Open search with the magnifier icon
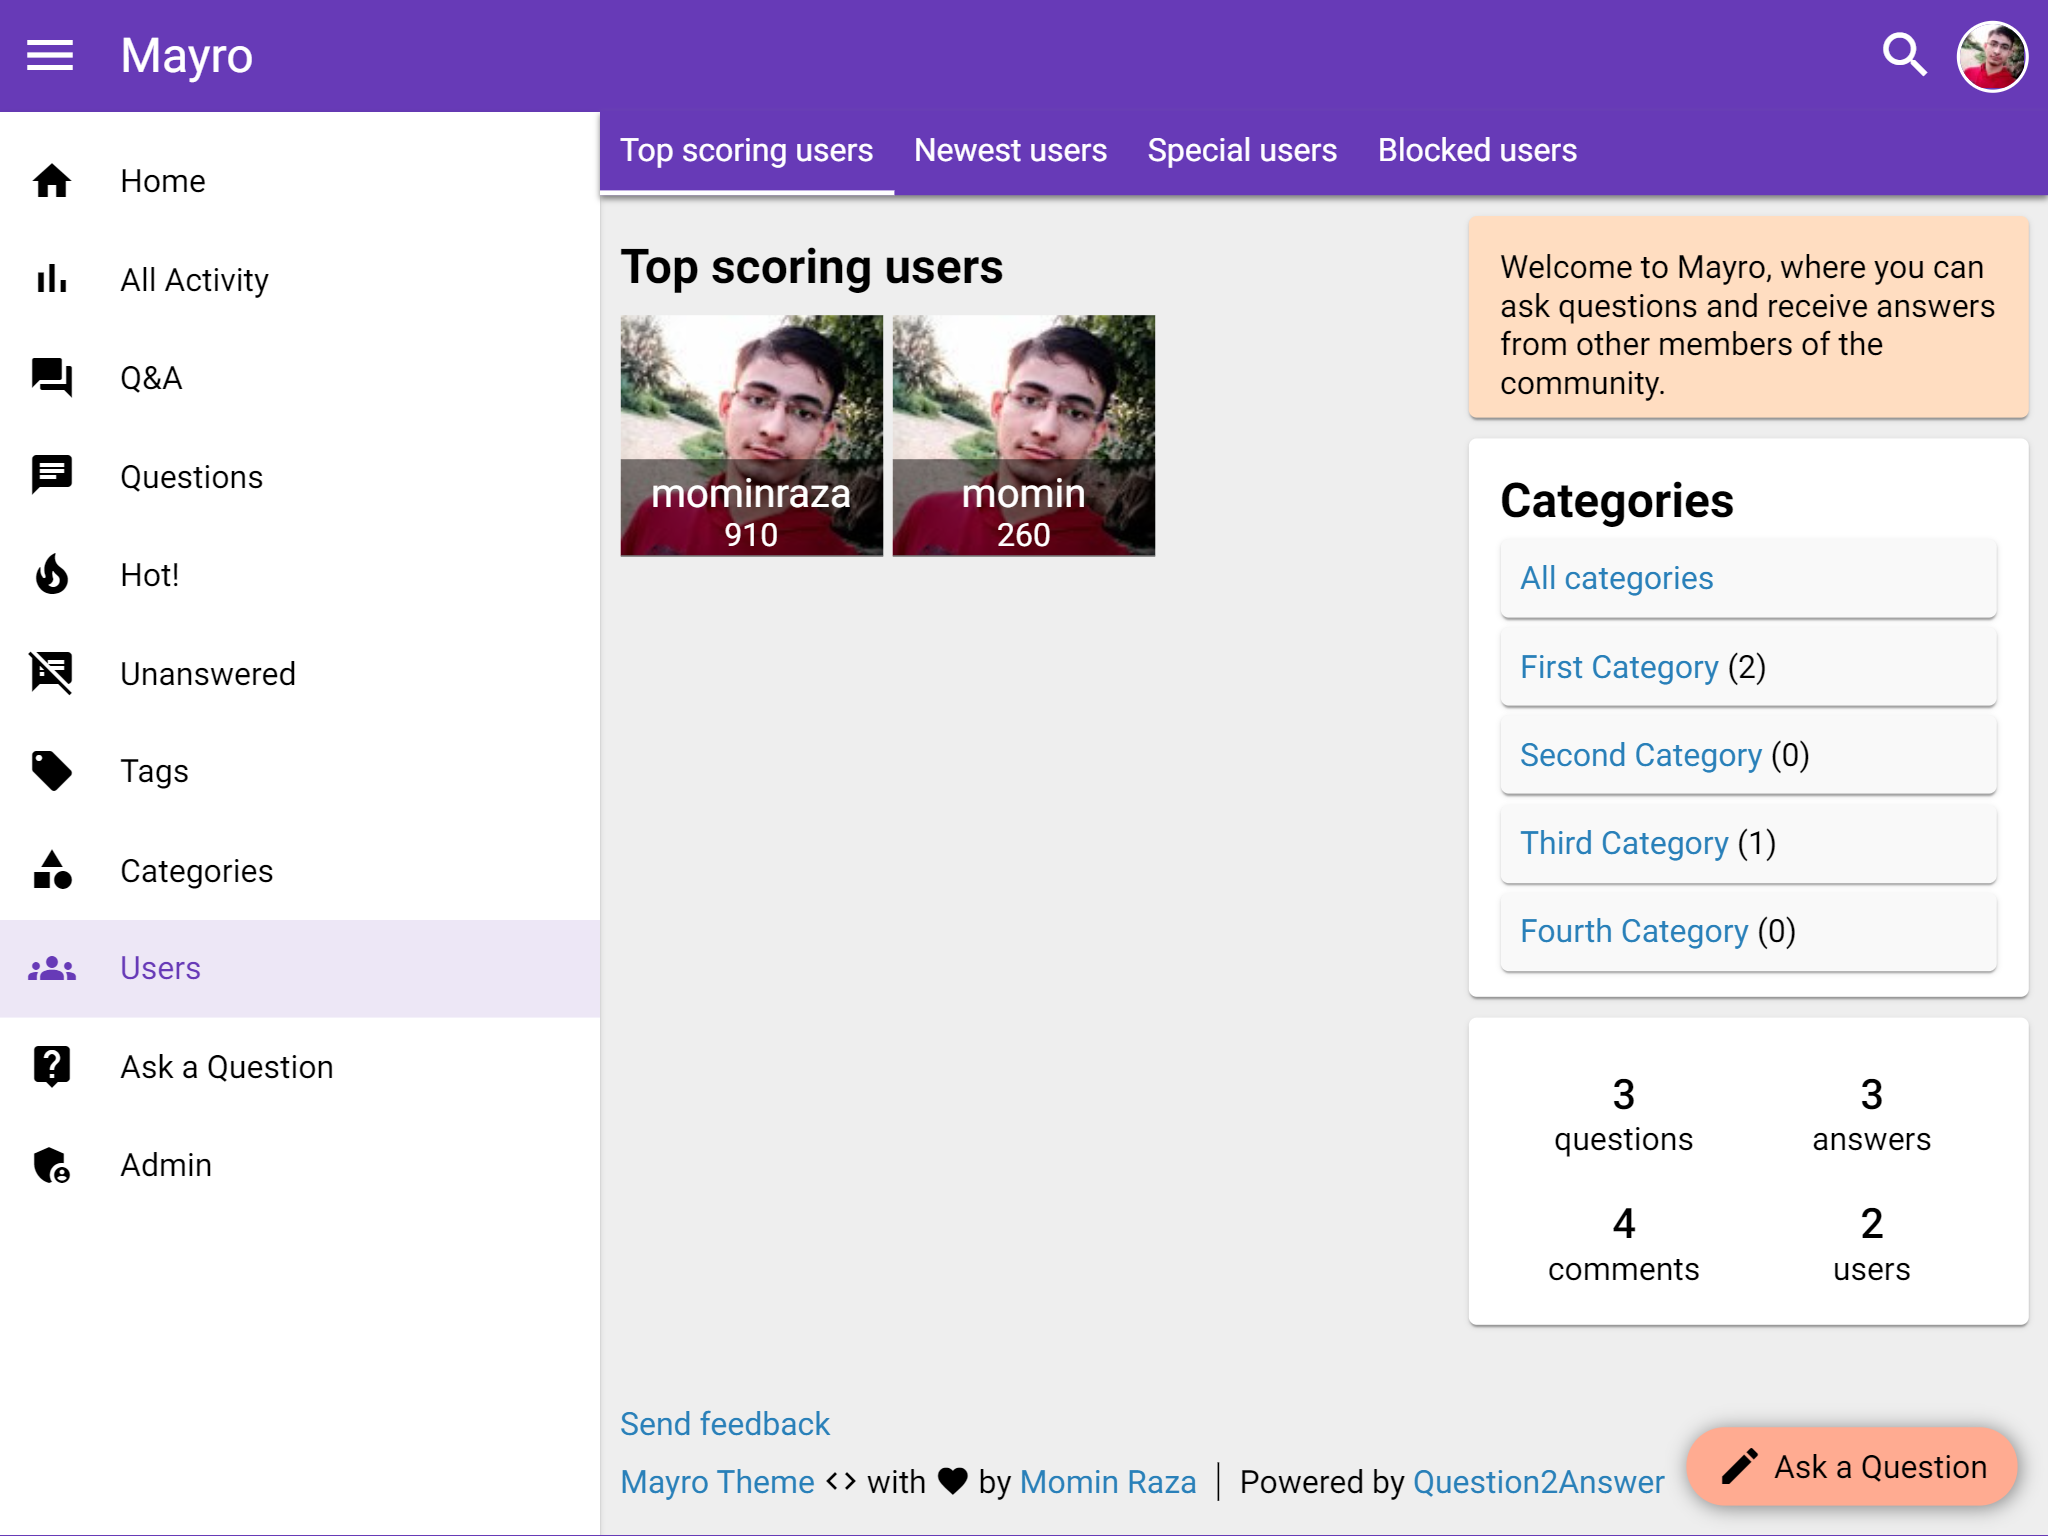The height and width of the screenshot is (1536, 2048). (1904, 56)
